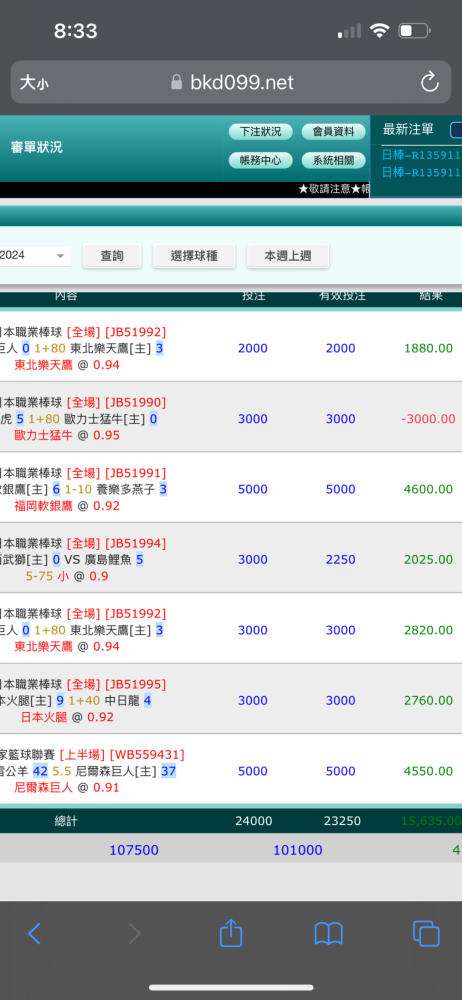462x1000 pixels.
Task: Expand the 2024 date dropdown
Action: 34,256
